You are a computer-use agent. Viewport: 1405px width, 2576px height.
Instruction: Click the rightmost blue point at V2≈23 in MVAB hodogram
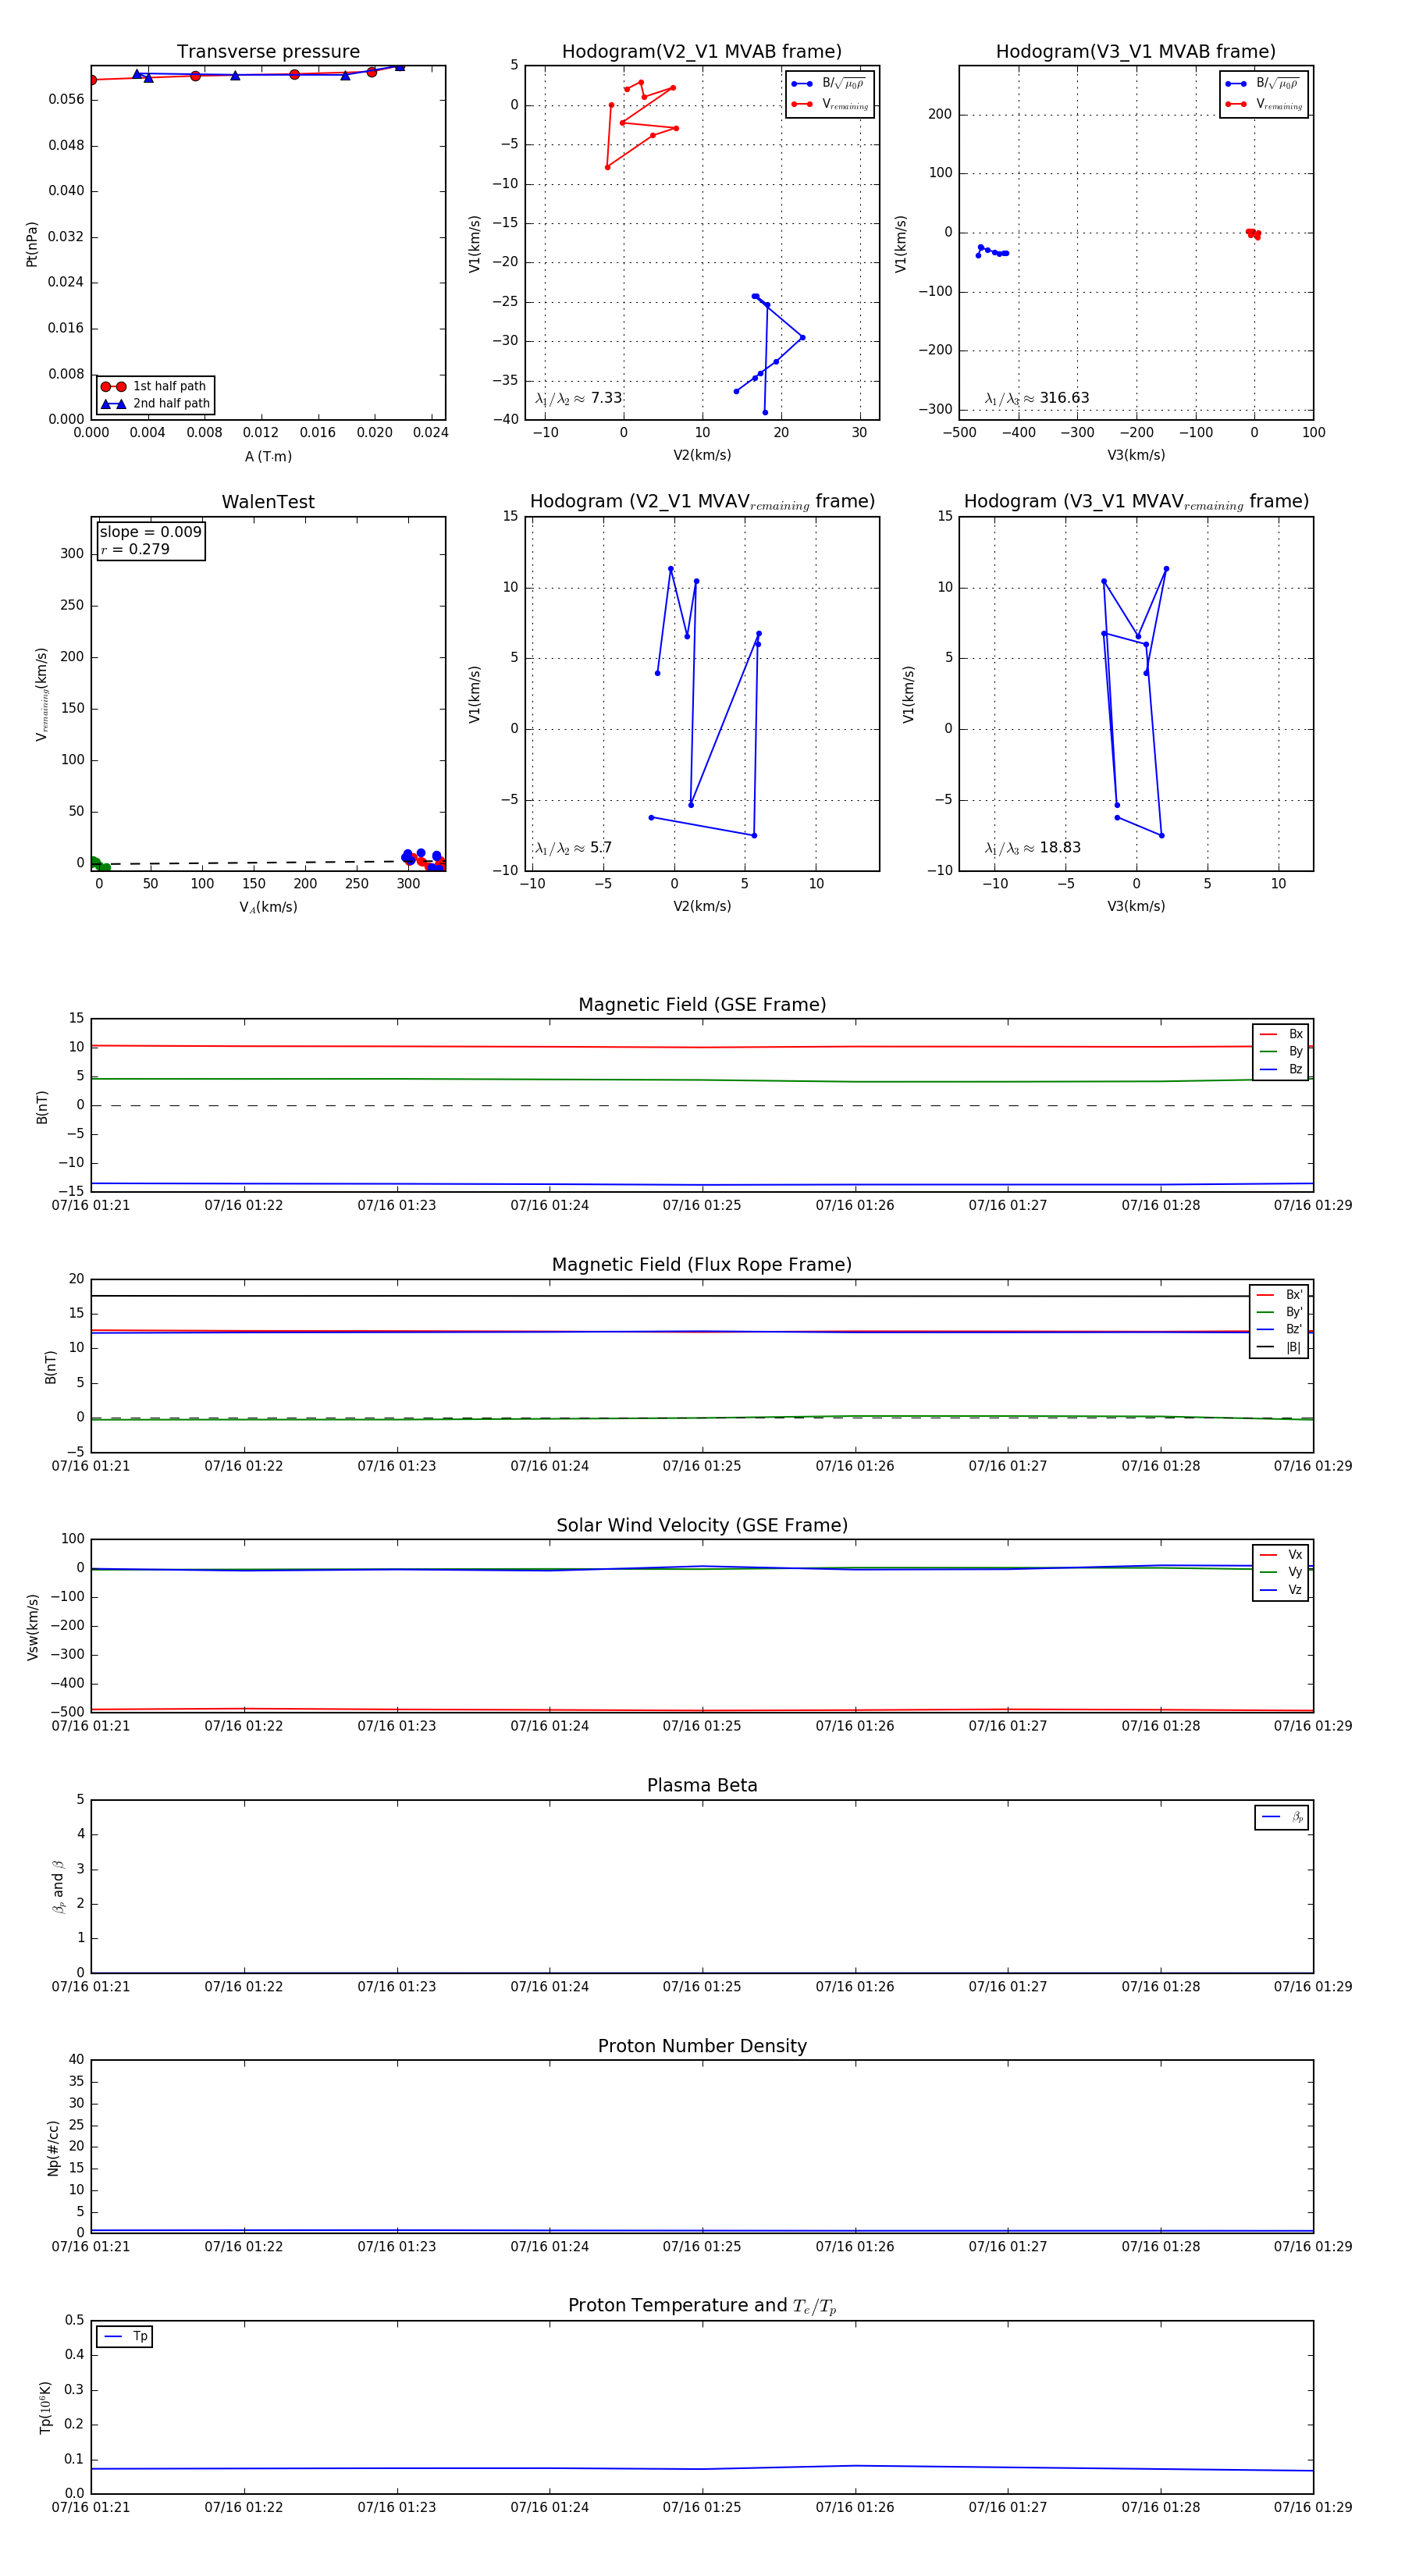click(802, 338)
